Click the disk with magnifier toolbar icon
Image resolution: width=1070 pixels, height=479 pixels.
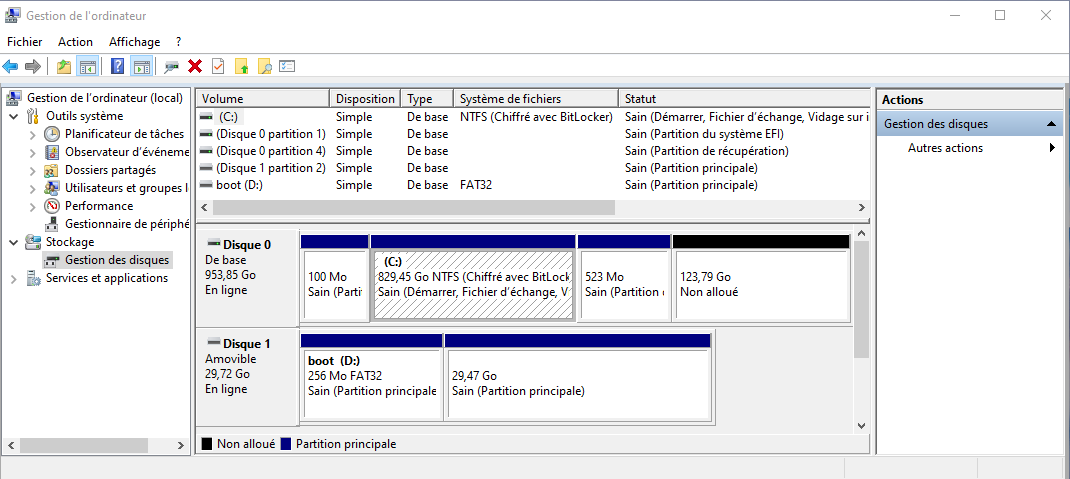point(172,66)
